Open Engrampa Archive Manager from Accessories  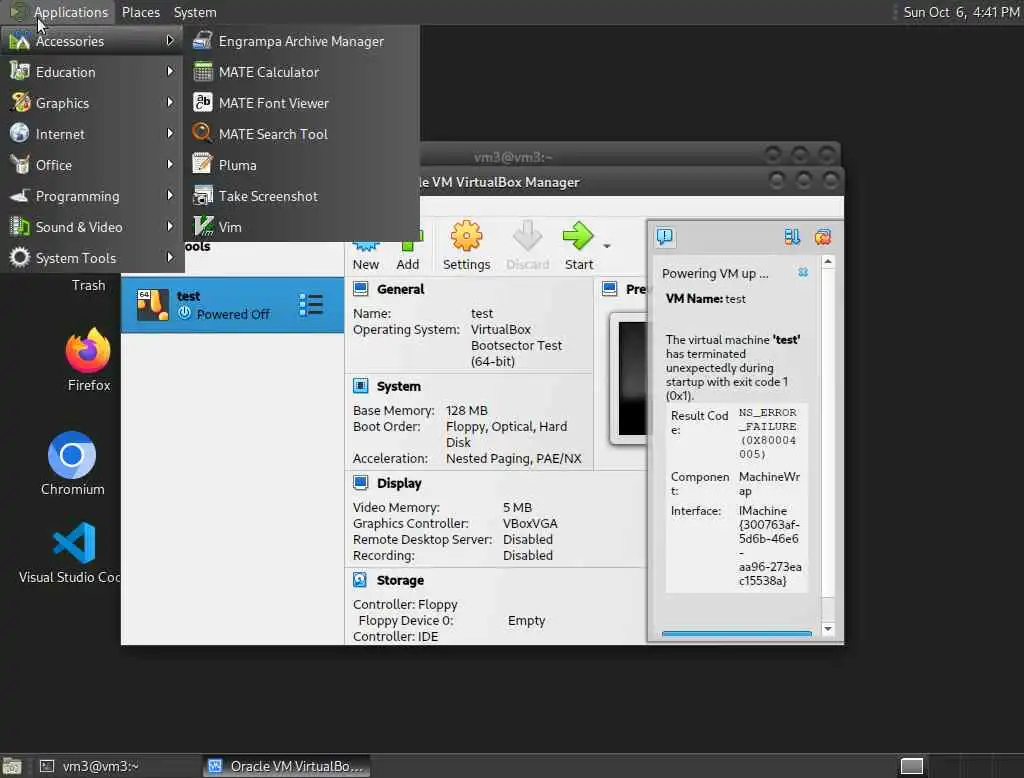click(x=301, y=41)
